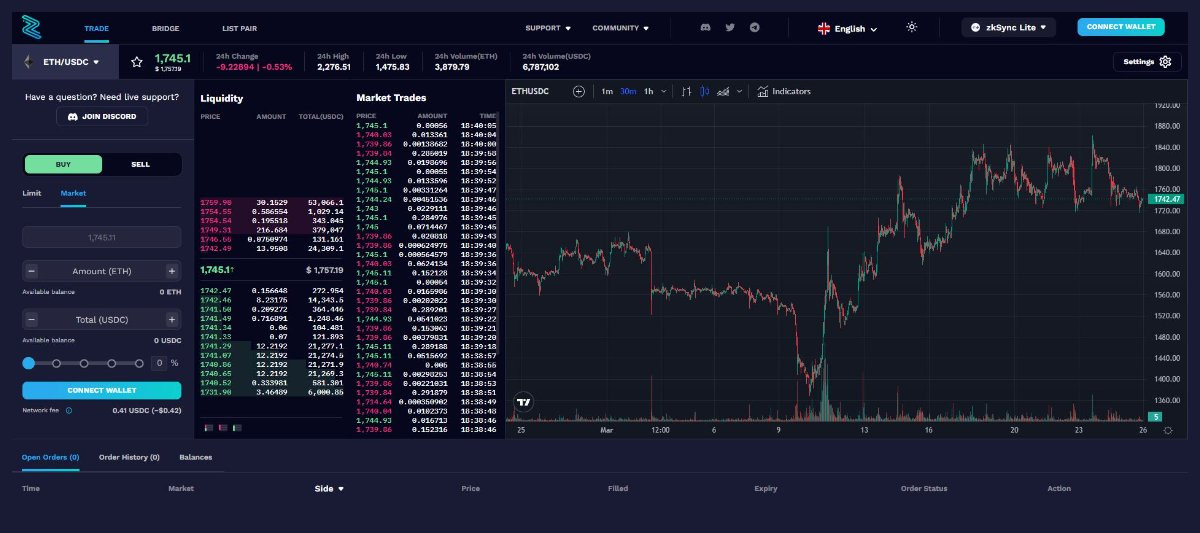
Task: Click the percentage slider handle at start
Action: pos(29,363)
